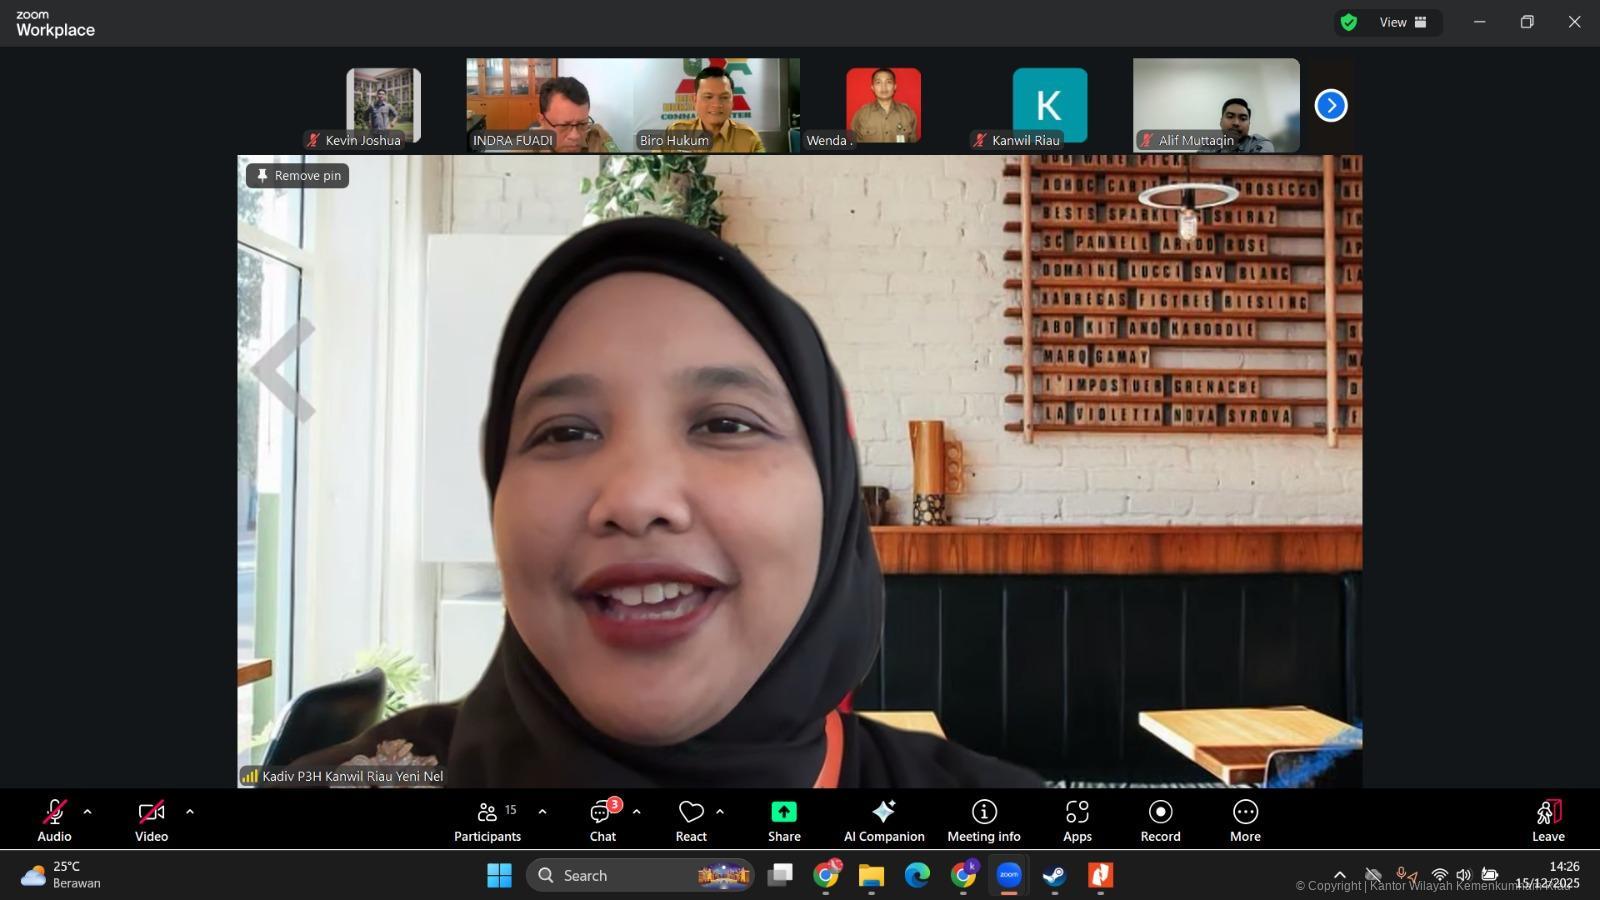Click the React heart icon
Viewport: 1600px width, 900px height.
pos(690,820)
